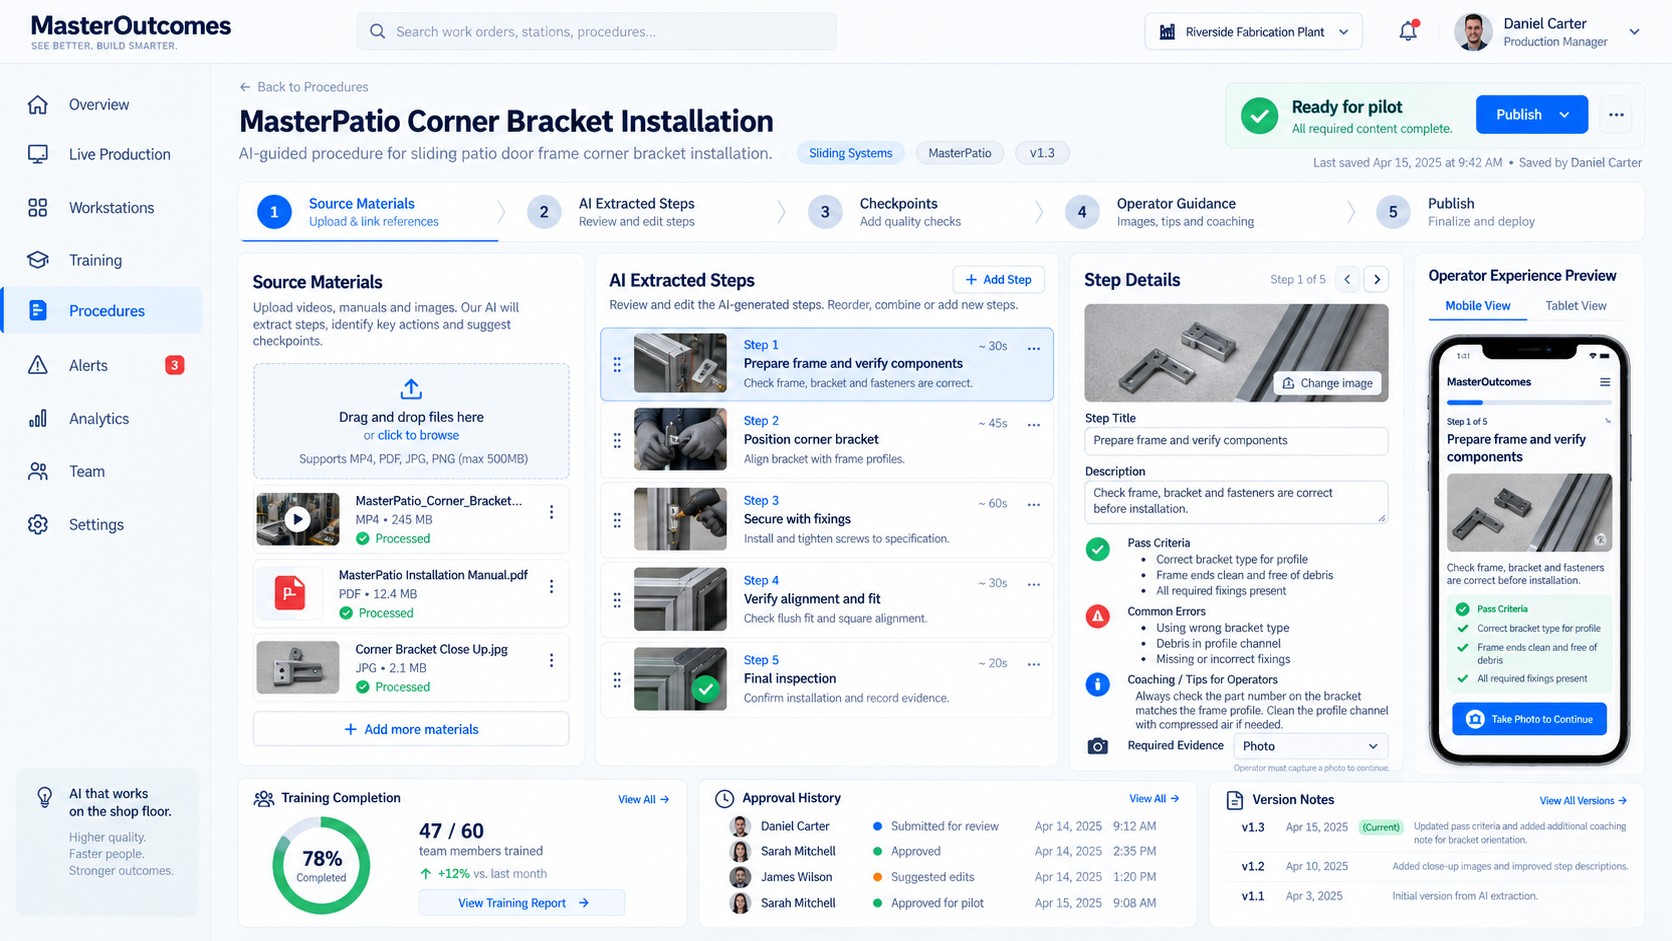Image resolution: width=1672 pixels, height=941 pixels.
Task: Click the Overview home icon in sidebar
Action: (38, 105)
